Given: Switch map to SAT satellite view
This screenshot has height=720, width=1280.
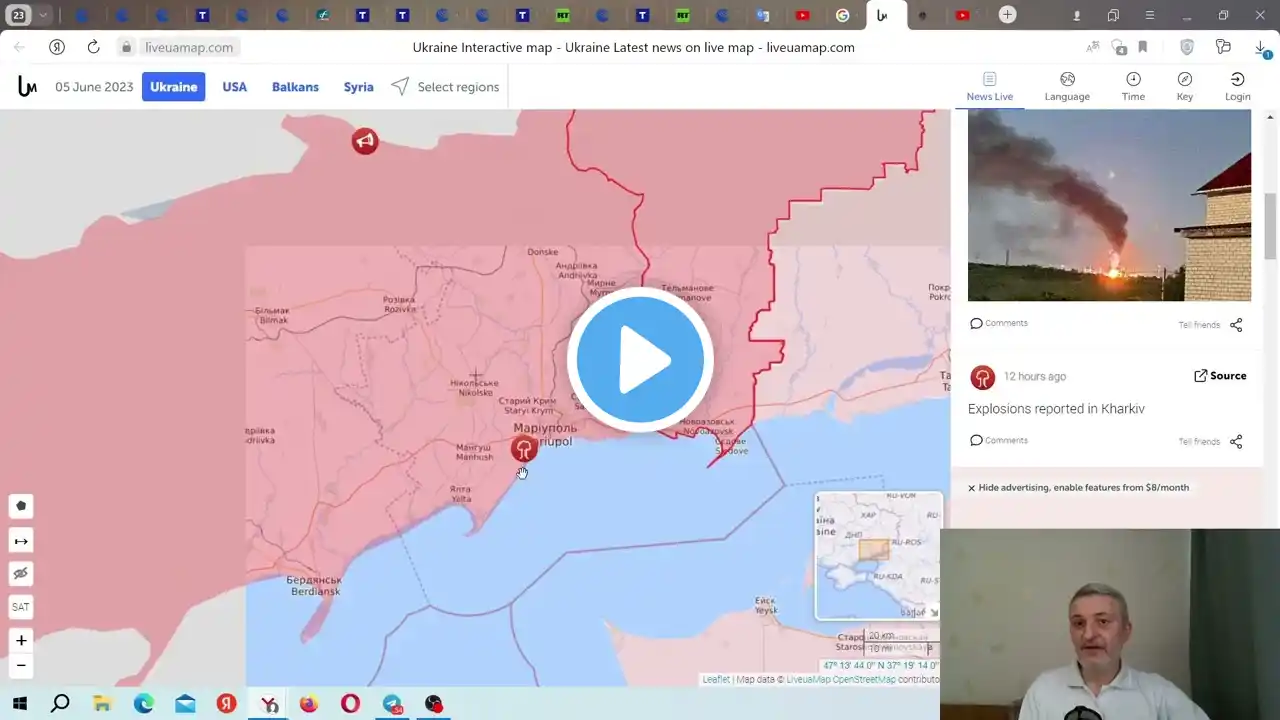Looking at the screenshot, I should 21,607.
